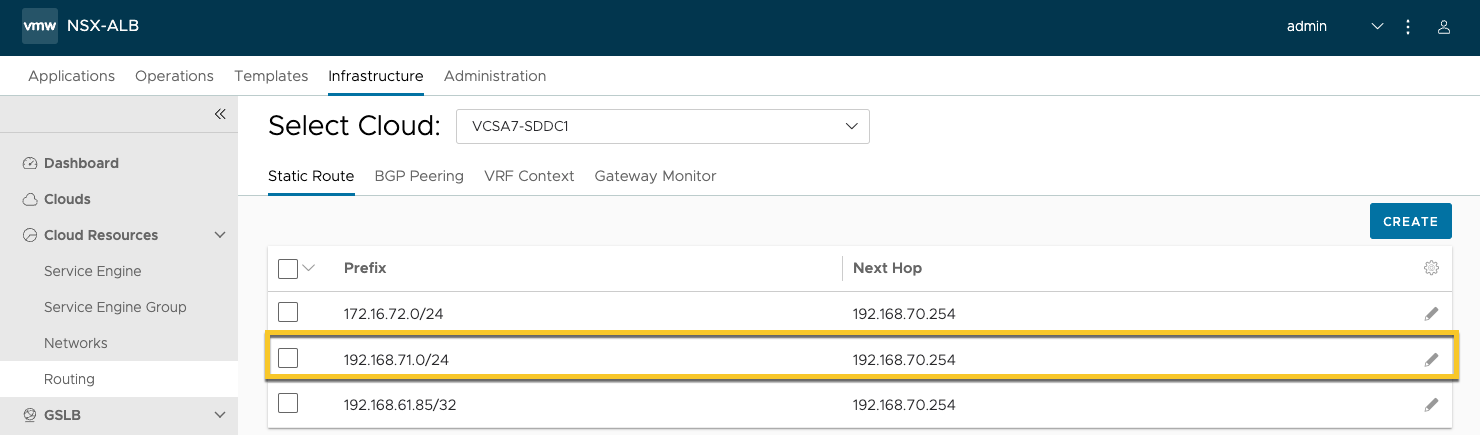Select the Infrastructure menu

tap(376, 76)
